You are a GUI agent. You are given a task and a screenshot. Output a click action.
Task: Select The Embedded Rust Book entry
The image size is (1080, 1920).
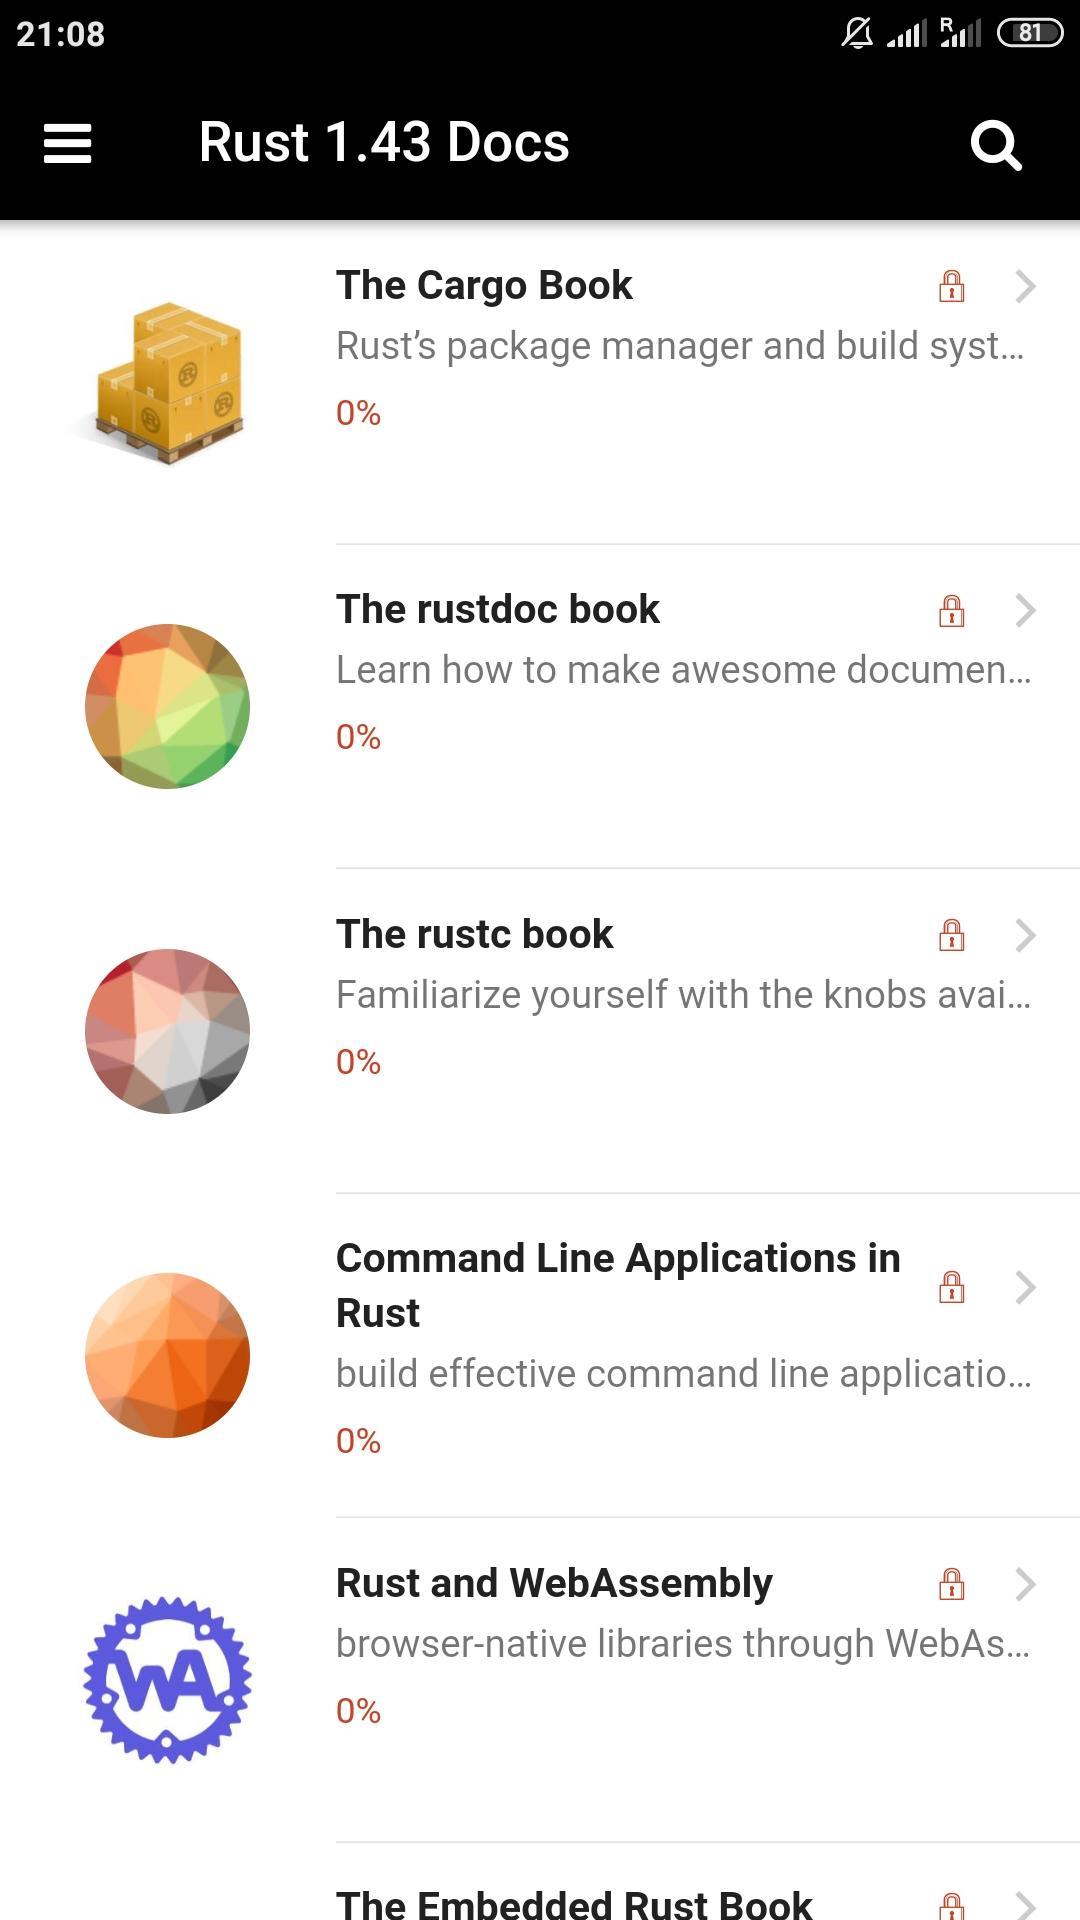pyautogui.click(x=574, y=1903)
